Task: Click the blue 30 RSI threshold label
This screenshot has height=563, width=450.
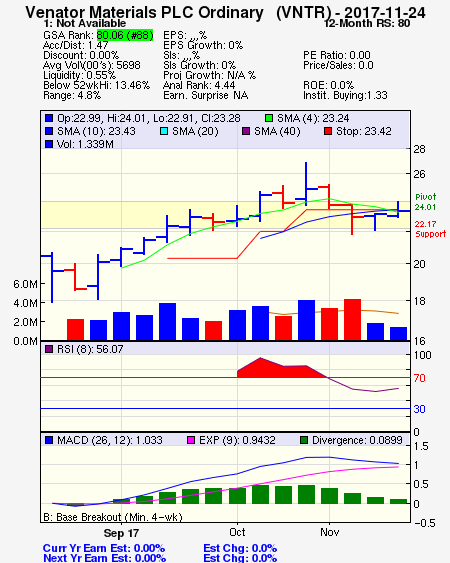Action: coord(419,409)
